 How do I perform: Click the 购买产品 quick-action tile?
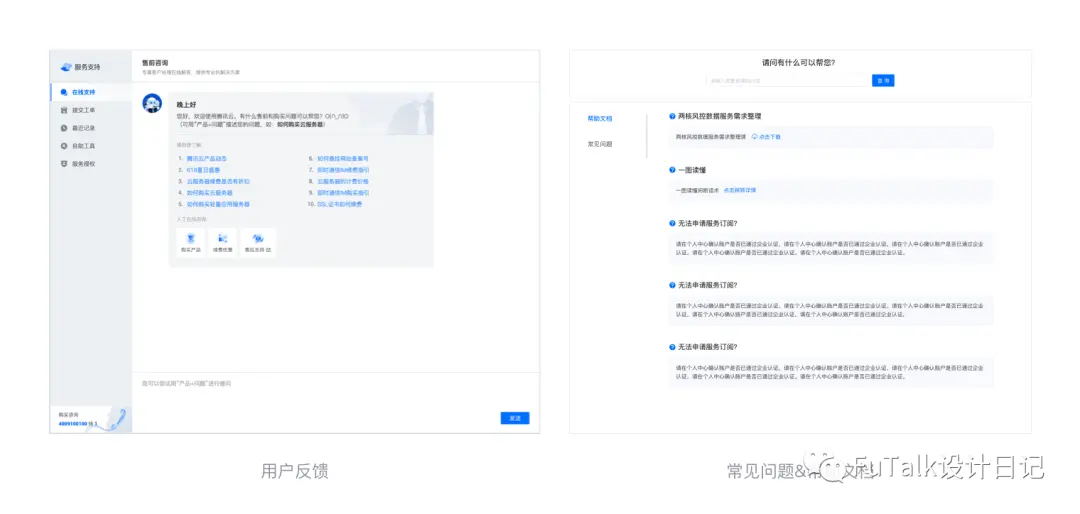tap(190, 243)
